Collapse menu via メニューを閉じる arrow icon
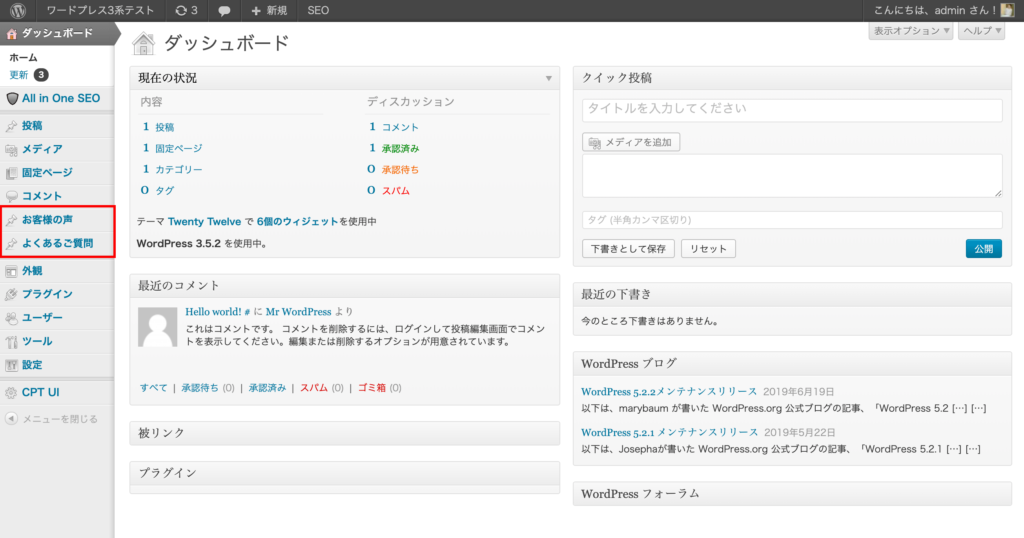This screenshot has width=1024, height=538. pos(11,419)
